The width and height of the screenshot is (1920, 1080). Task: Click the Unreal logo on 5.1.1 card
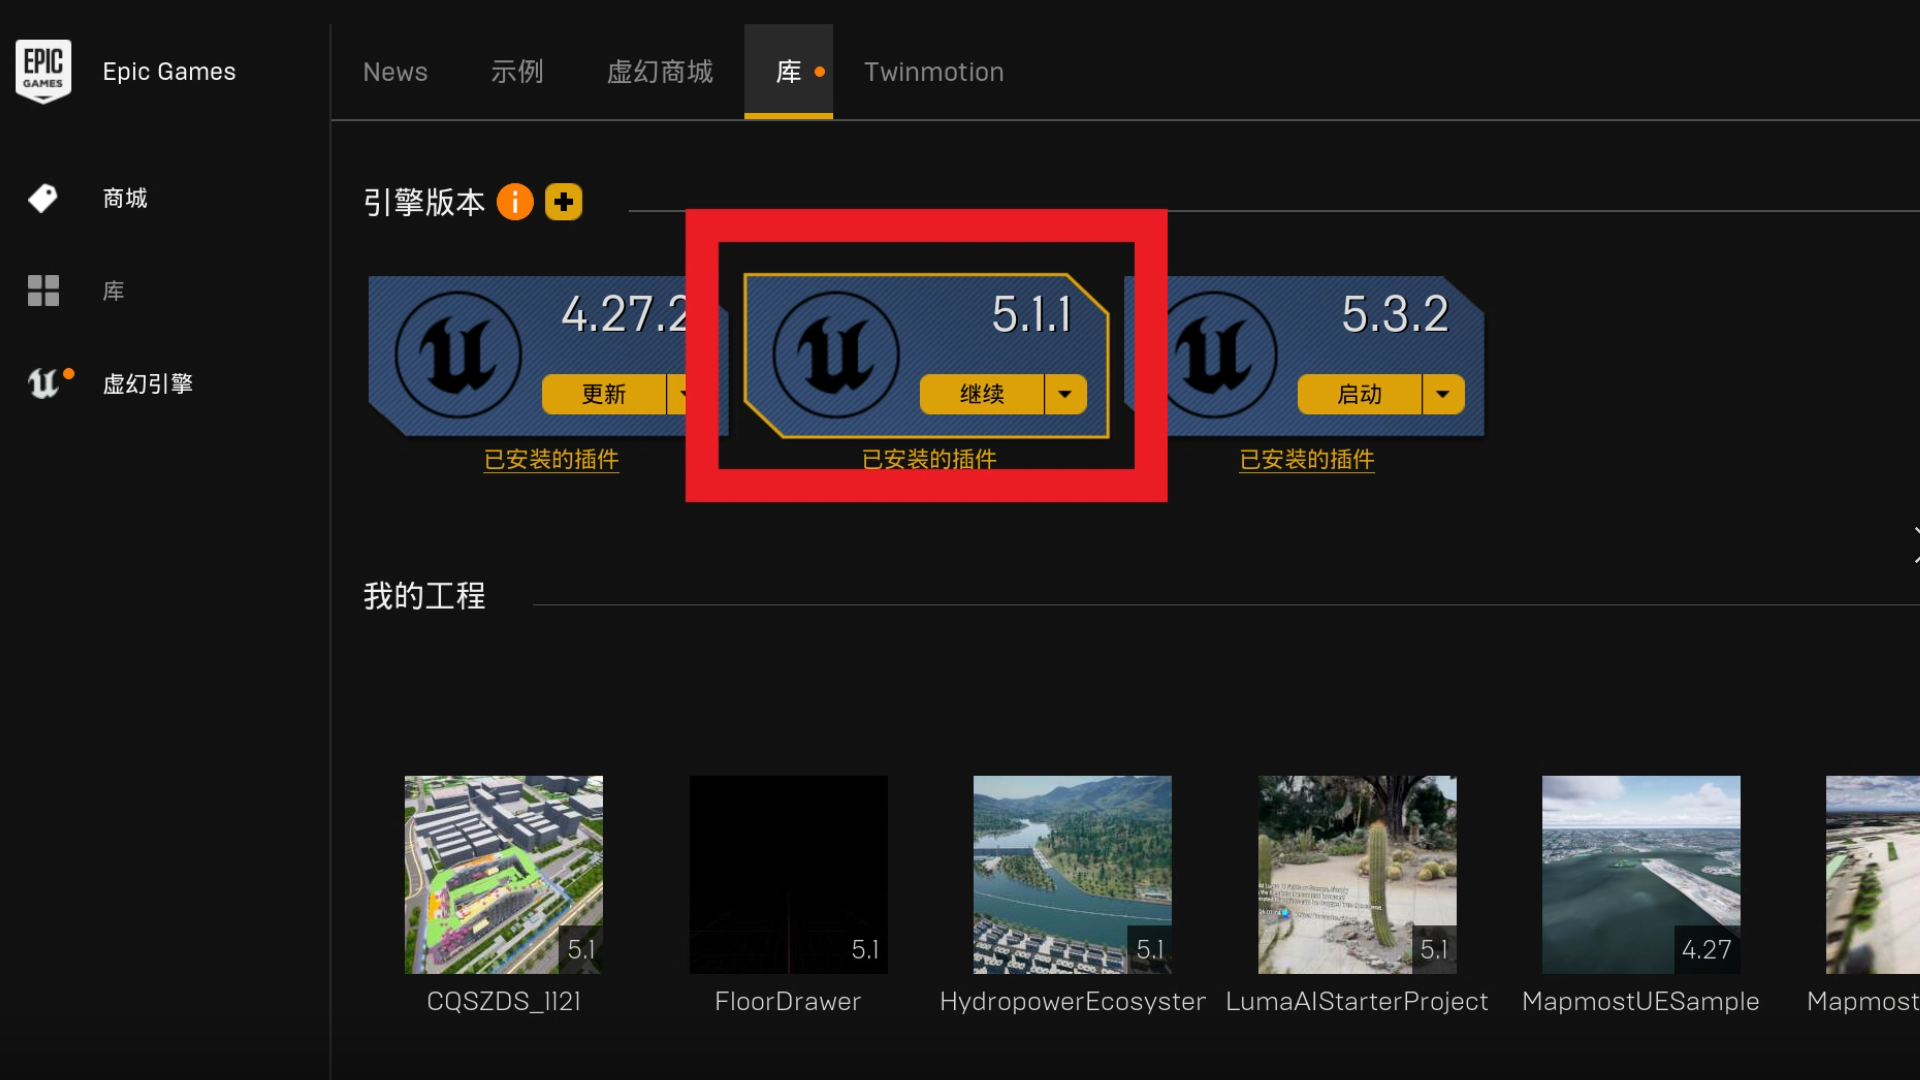(836, 354)
